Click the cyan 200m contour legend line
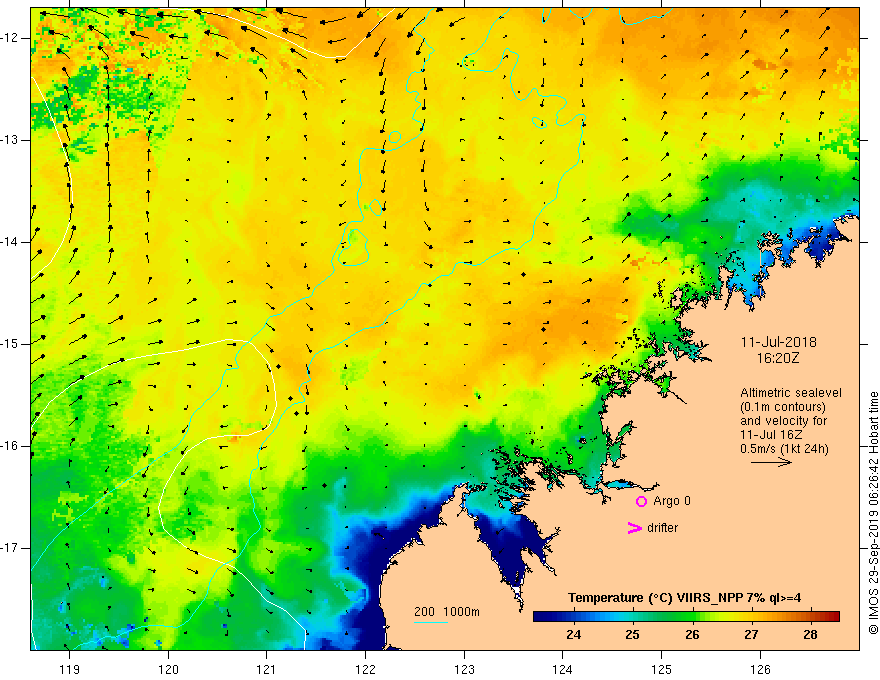 (x=430, y=622)
